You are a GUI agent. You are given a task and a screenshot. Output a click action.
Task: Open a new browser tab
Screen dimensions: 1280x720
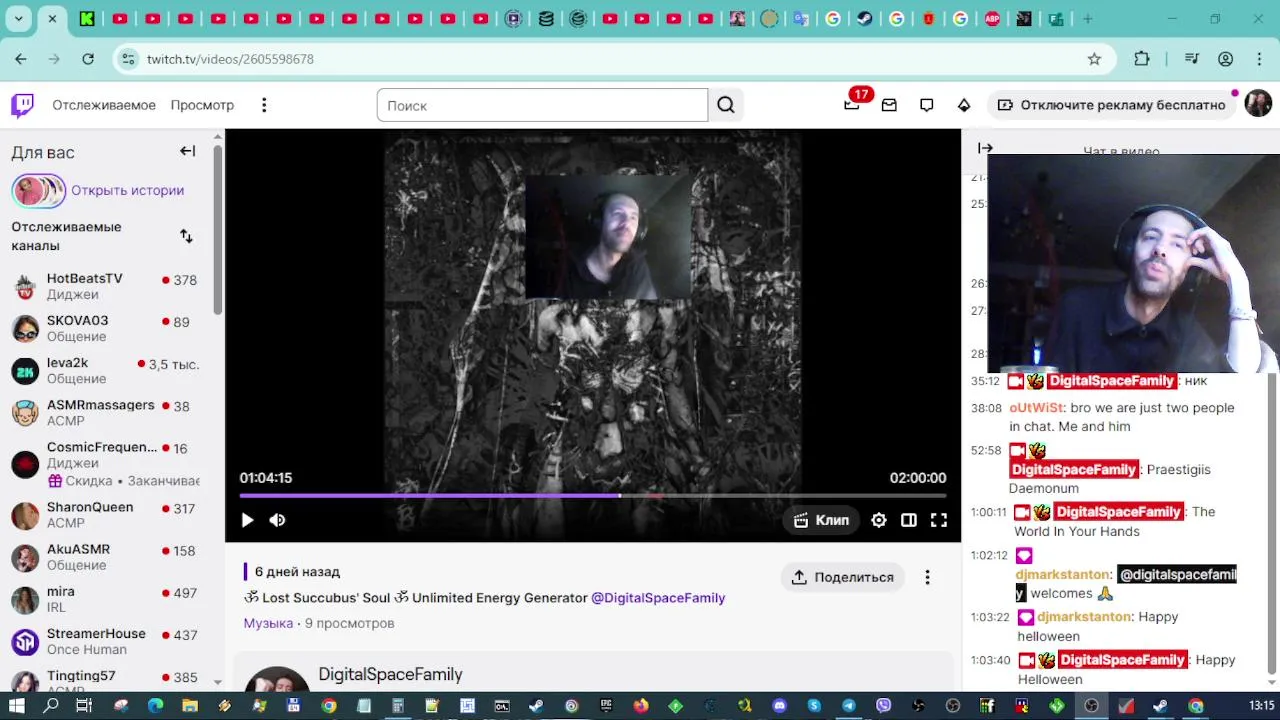1088,18
